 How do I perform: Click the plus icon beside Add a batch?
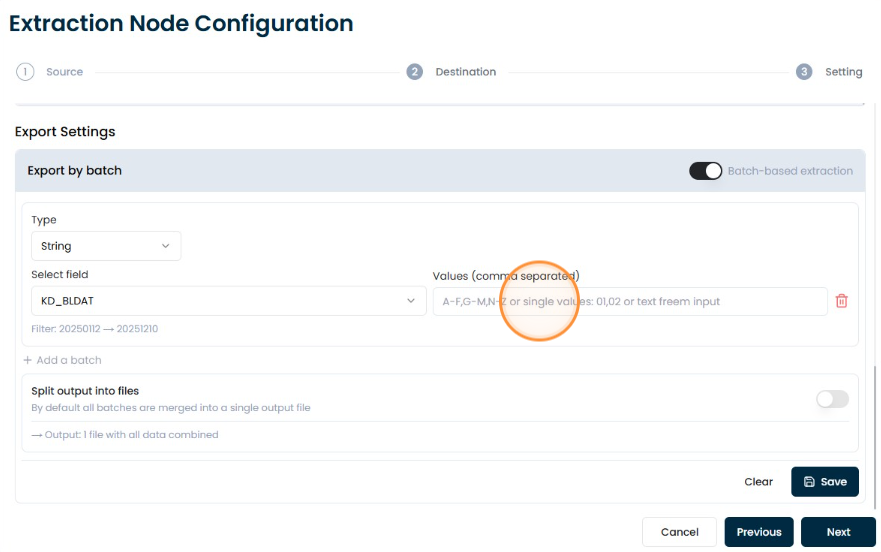(x=27, y=360)
